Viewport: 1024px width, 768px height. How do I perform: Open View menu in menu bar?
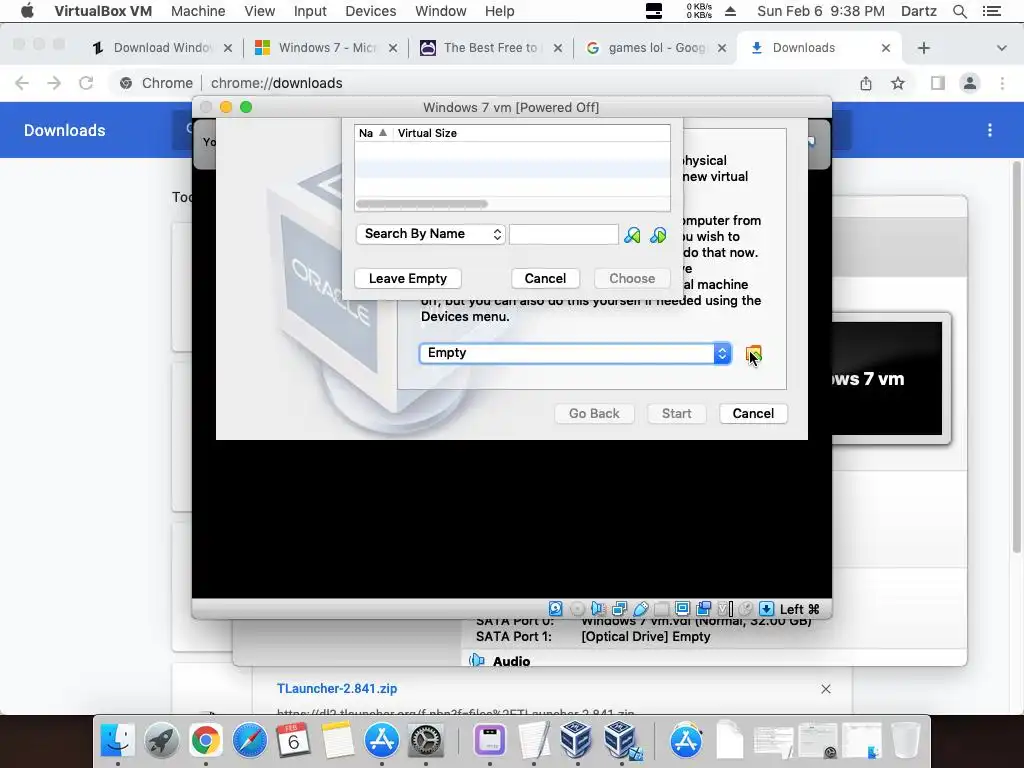[259, 11]
